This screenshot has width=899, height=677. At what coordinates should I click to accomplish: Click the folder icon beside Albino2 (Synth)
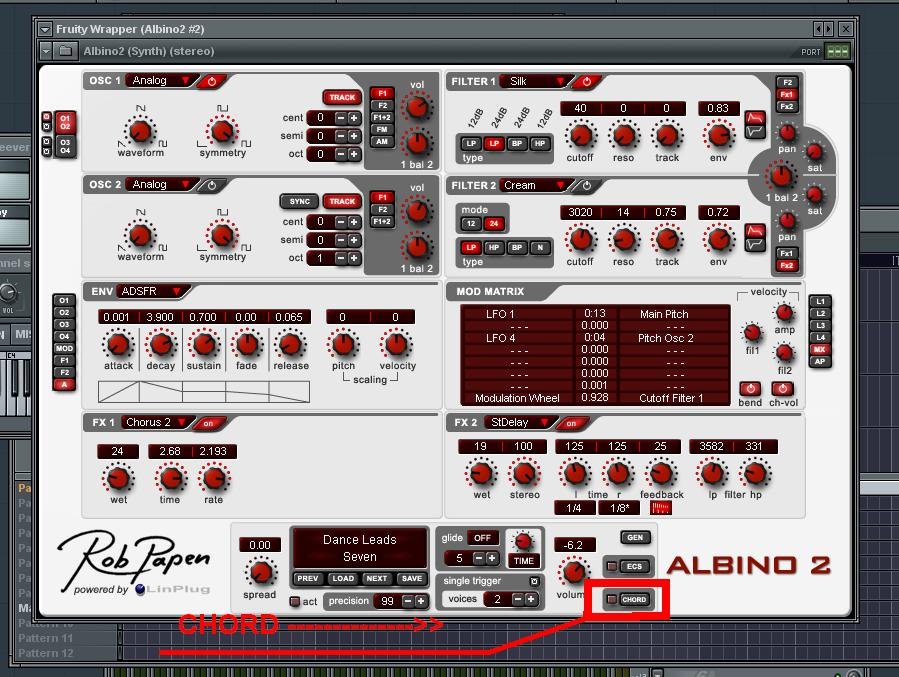[x=65, y=51]
